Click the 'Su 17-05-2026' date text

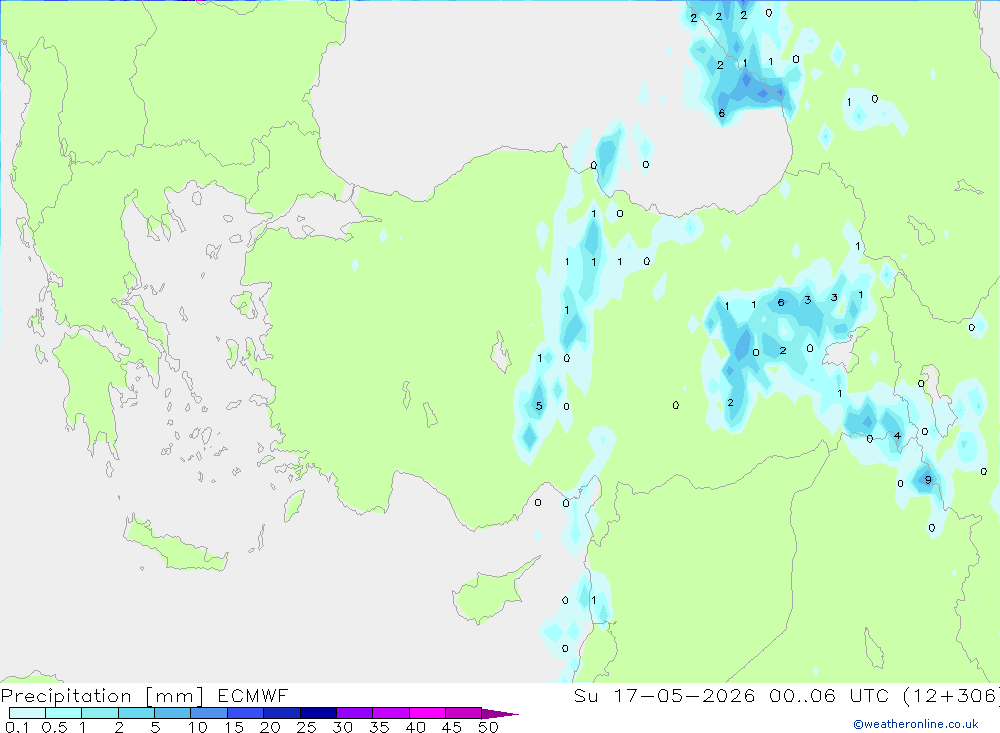[x=664, y=695]
